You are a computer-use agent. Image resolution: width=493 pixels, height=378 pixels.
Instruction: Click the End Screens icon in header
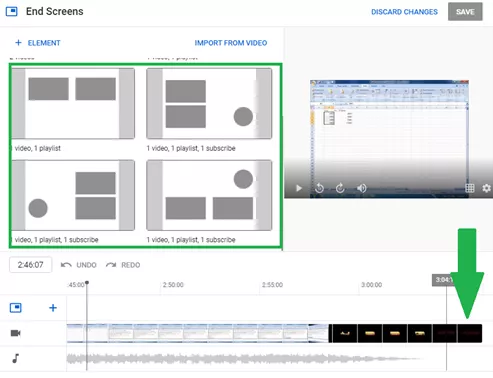[x=12, y=12]
